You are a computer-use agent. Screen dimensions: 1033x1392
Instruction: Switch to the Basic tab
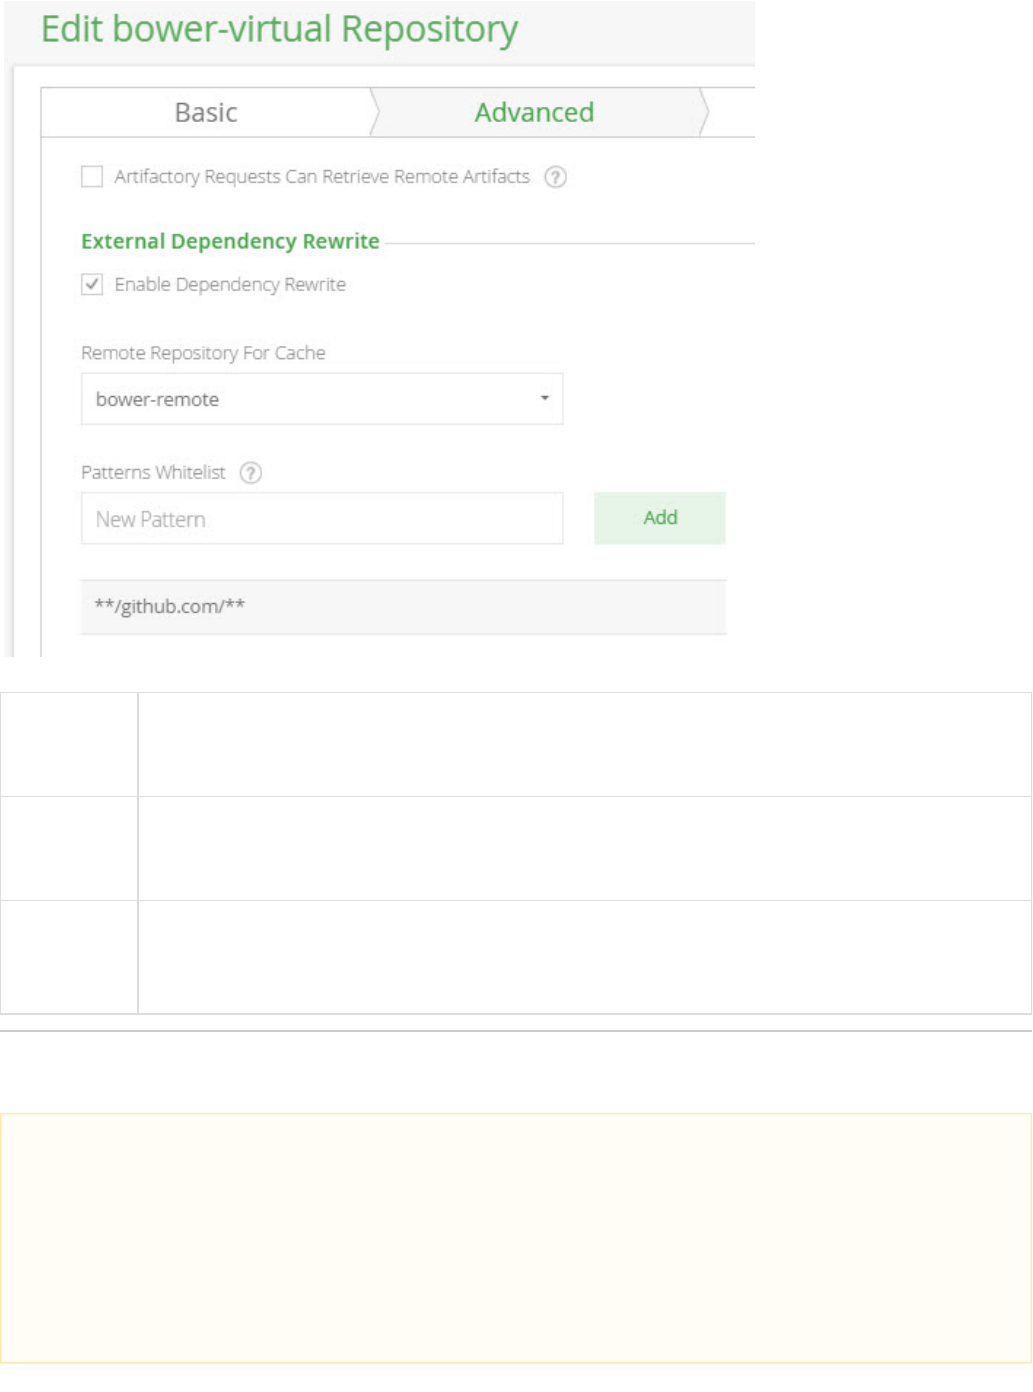coord(206,113)
